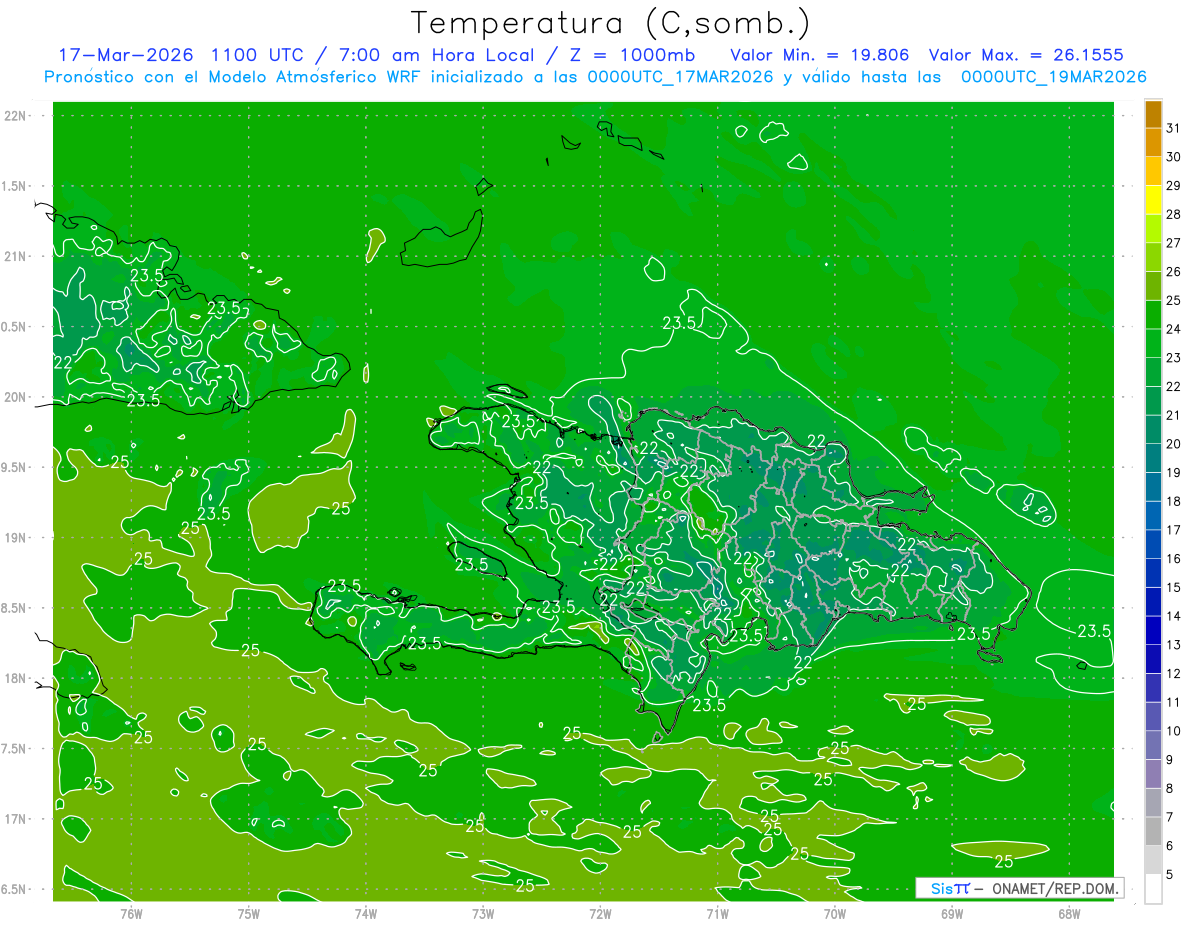Click 'Valor Min. = 19.806' text
Image resolution: width=1200 pixels, height=927 pixels.
[x=819, y=55]
